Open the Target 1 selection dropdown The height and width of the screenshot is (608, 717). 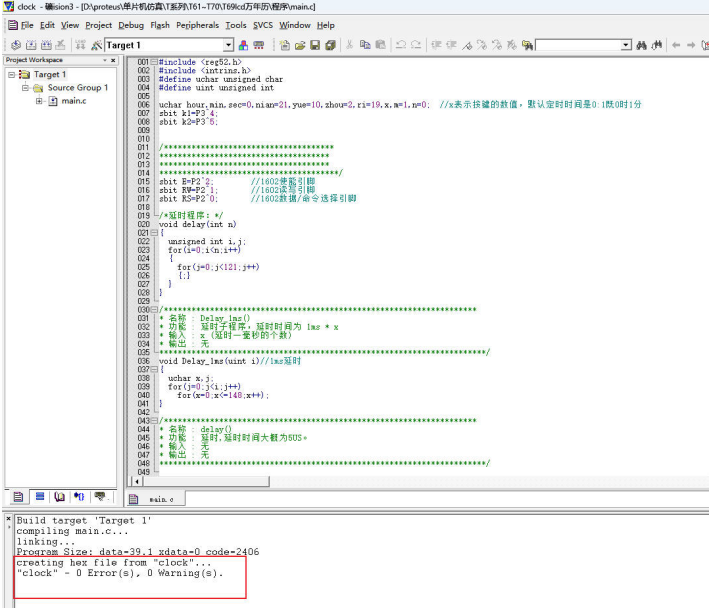228,45
